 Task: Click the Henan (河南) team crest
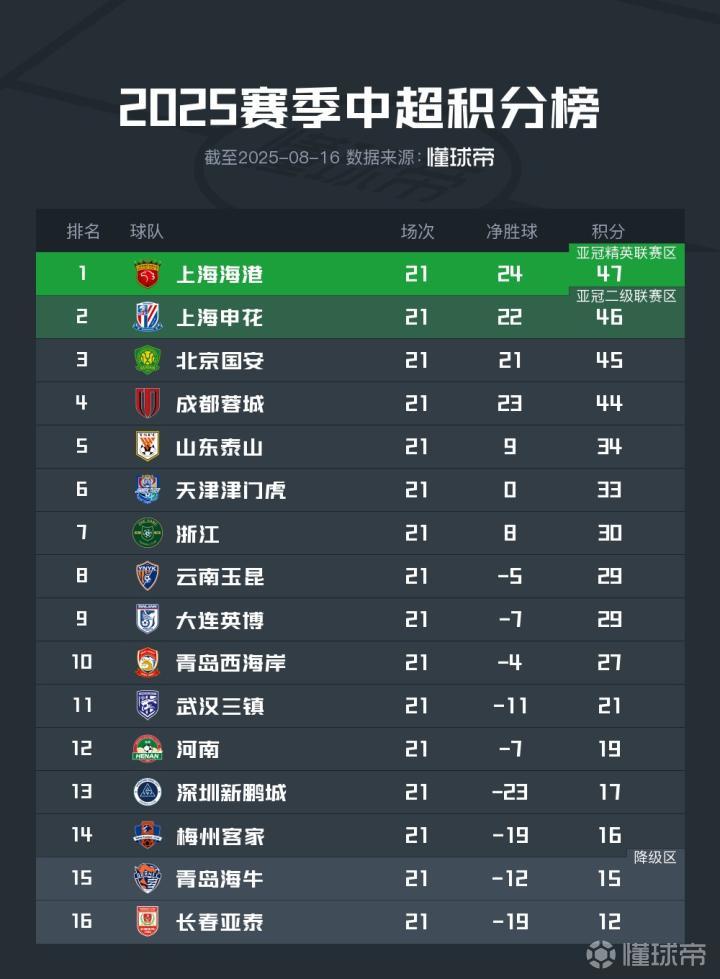click(x=147, y=749)
